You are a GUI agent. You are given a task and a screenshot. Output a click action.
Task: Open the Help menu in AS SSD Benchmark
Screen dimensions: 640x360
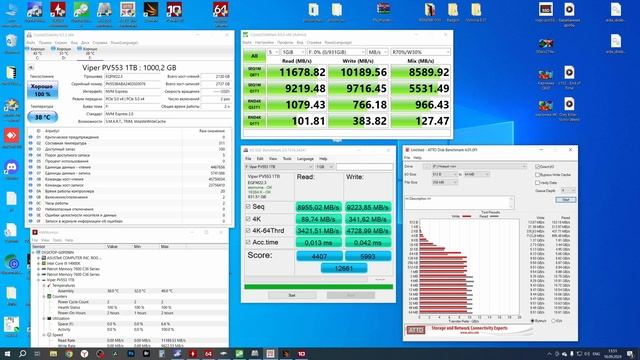click(323, 159)
